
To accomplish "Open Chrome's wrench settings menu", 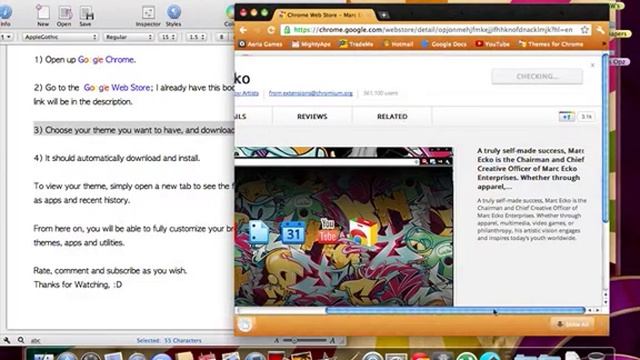I will tap(600, 30).
